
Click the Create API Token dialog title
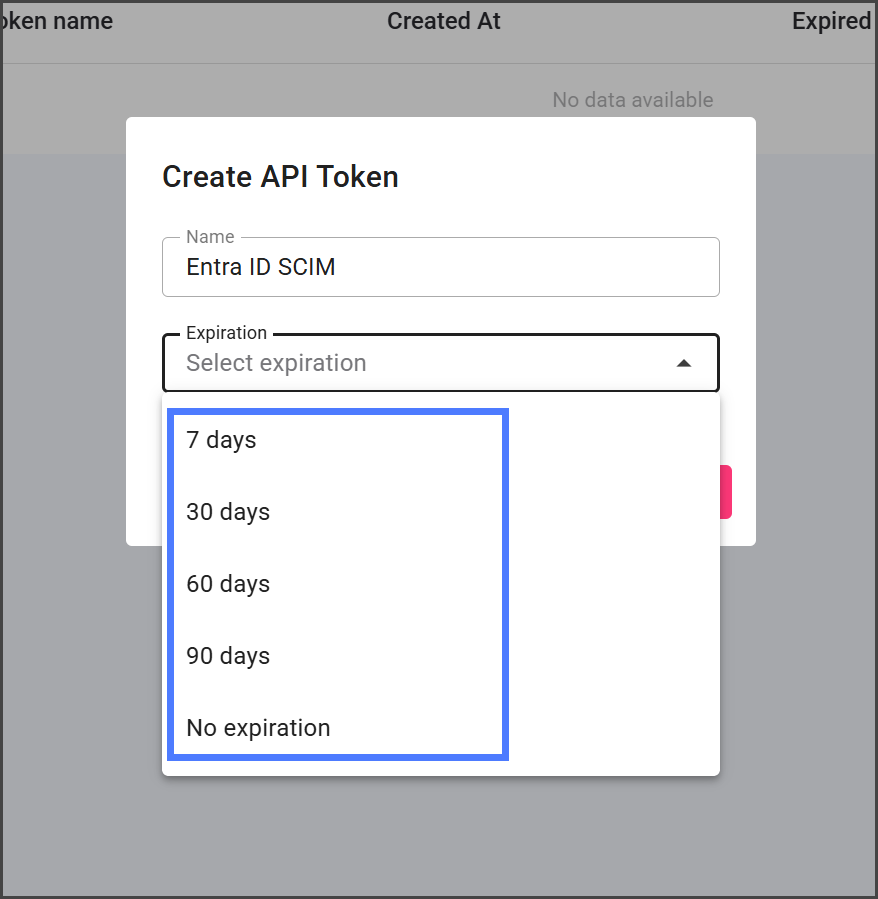pos(280,177)
